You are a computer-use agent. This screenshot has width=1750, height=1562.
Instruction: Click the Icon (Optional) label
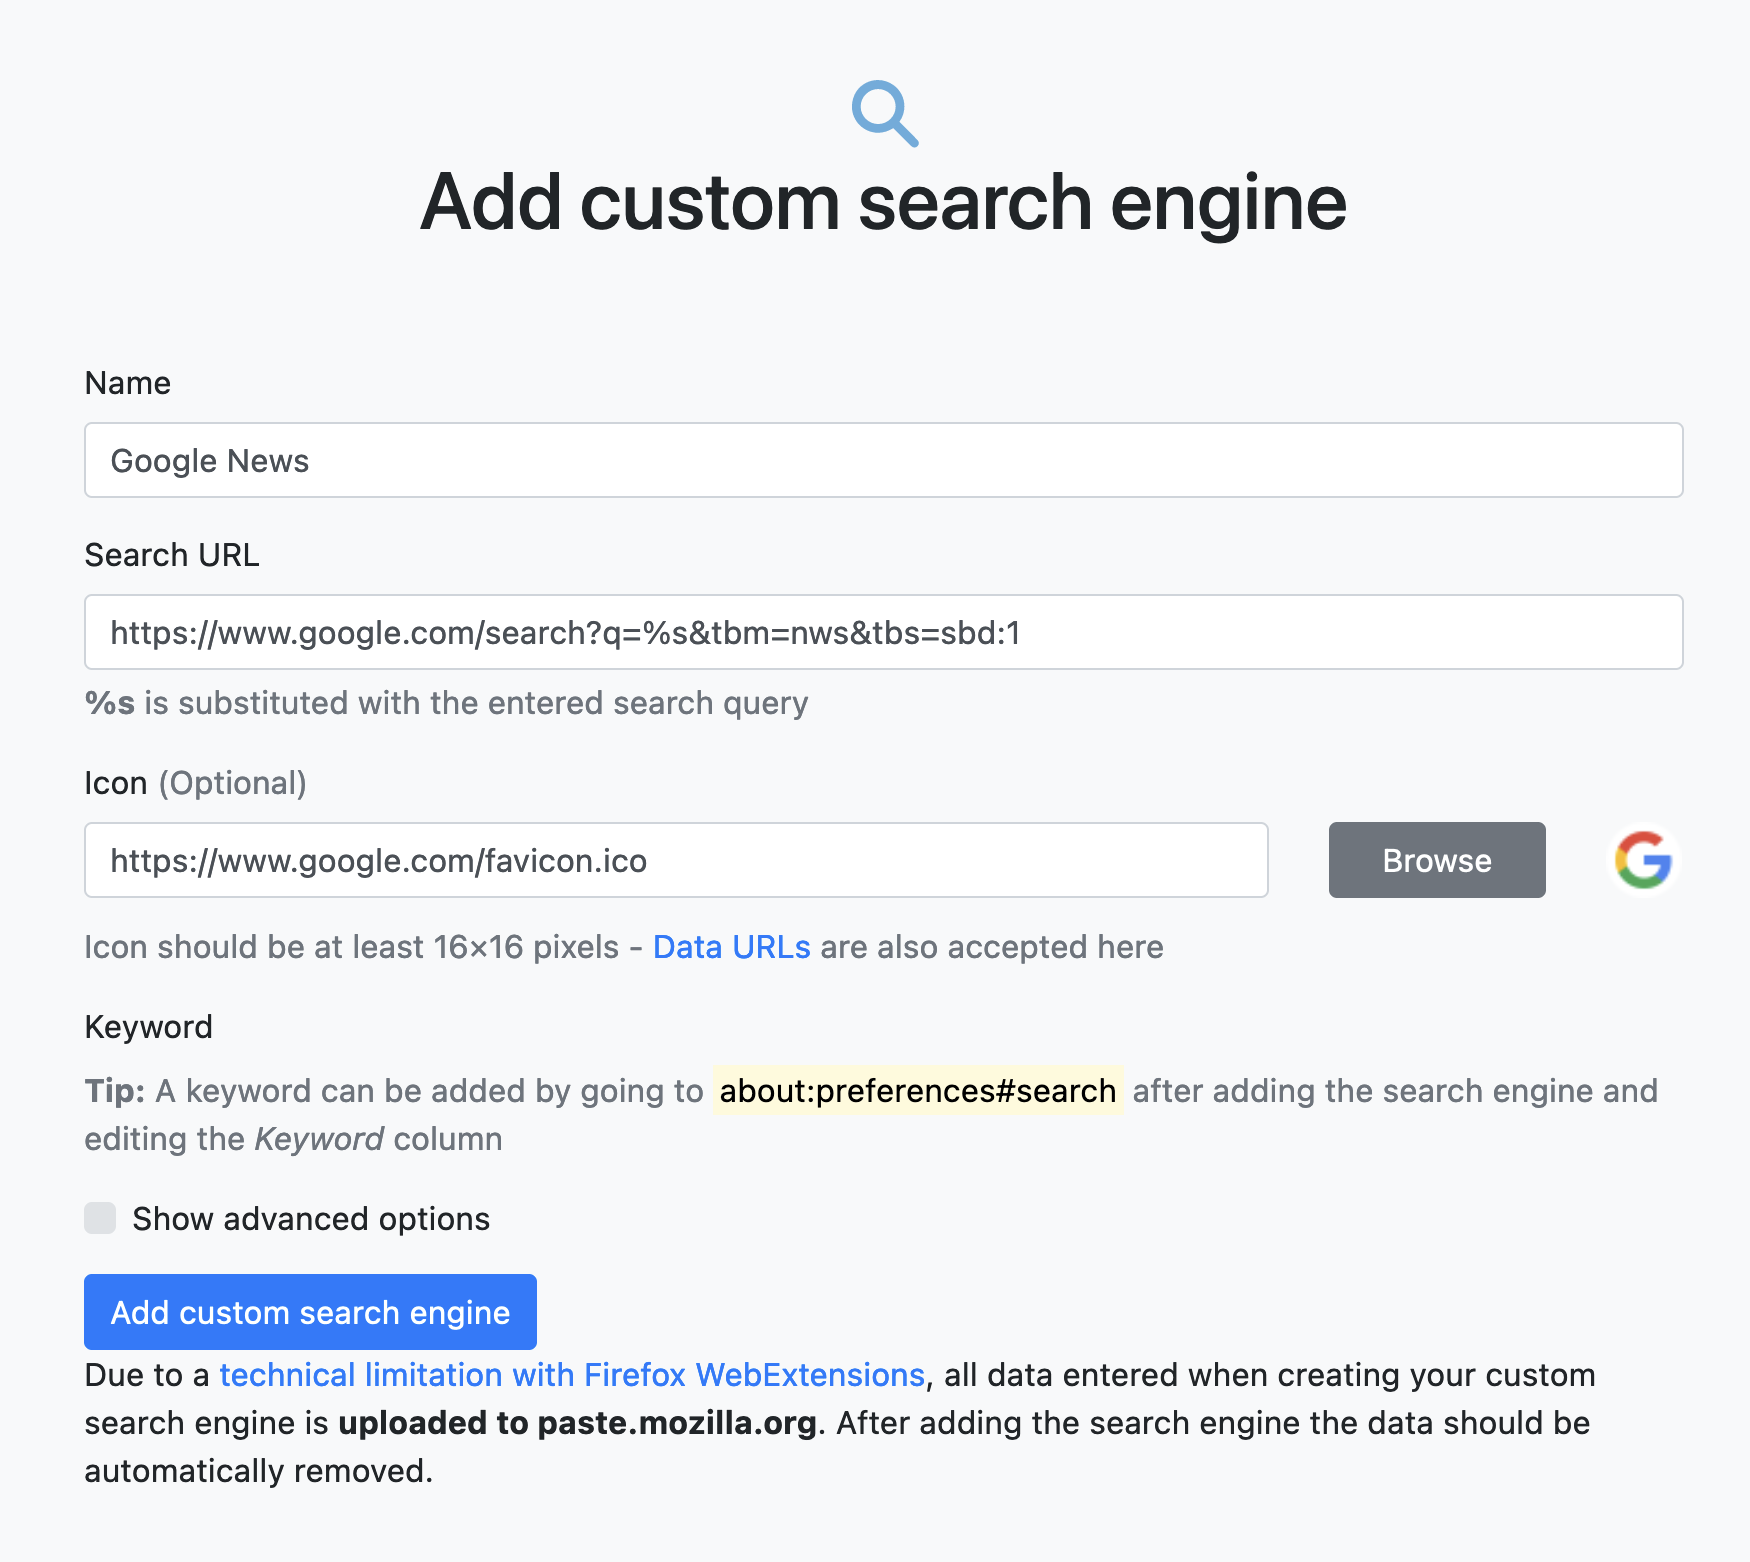pyautogui.click(x=196, y=783)
